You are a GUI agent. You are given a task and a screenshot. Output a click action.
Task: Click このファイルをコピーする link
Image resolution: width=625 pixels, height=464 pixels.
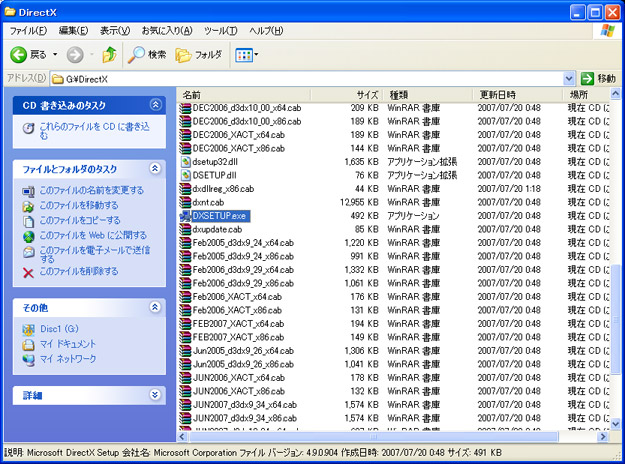[x=80, y=220]
